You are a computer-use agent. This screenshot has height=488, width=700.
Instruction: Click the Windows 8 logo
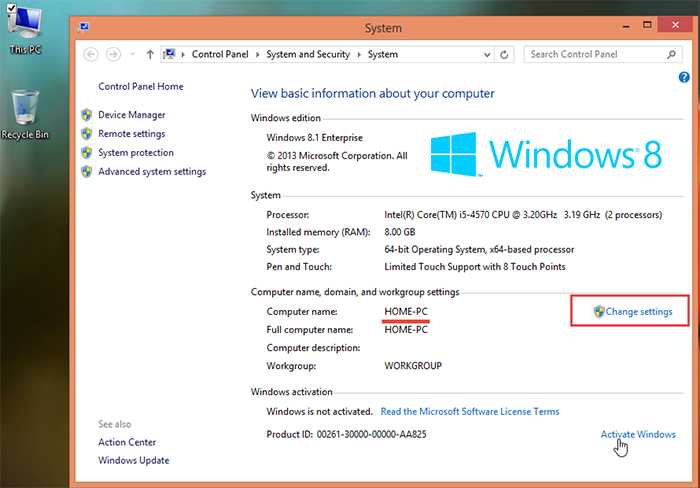(546, 154)
